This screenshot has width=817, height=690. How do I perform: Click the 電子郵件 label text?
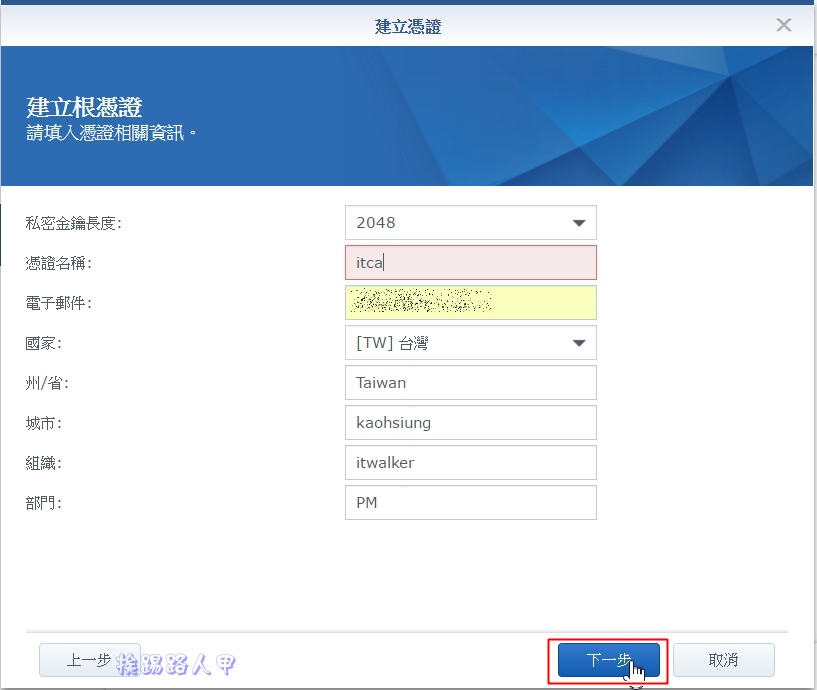pyautogui.click(x=58, y=303)
